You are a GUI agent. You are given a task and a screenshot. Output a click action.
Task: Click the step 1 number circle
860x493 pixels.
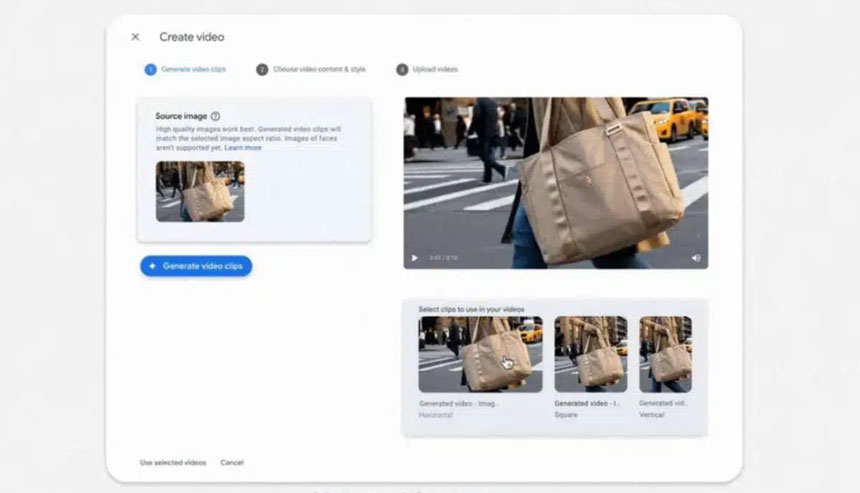pos(150,70)
